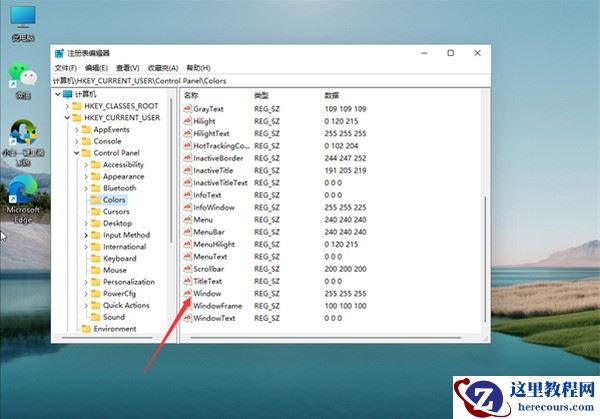This screenshot has width=600, height=419.
Task: Click the InfoWindow value icon
Action: [188, 207]
